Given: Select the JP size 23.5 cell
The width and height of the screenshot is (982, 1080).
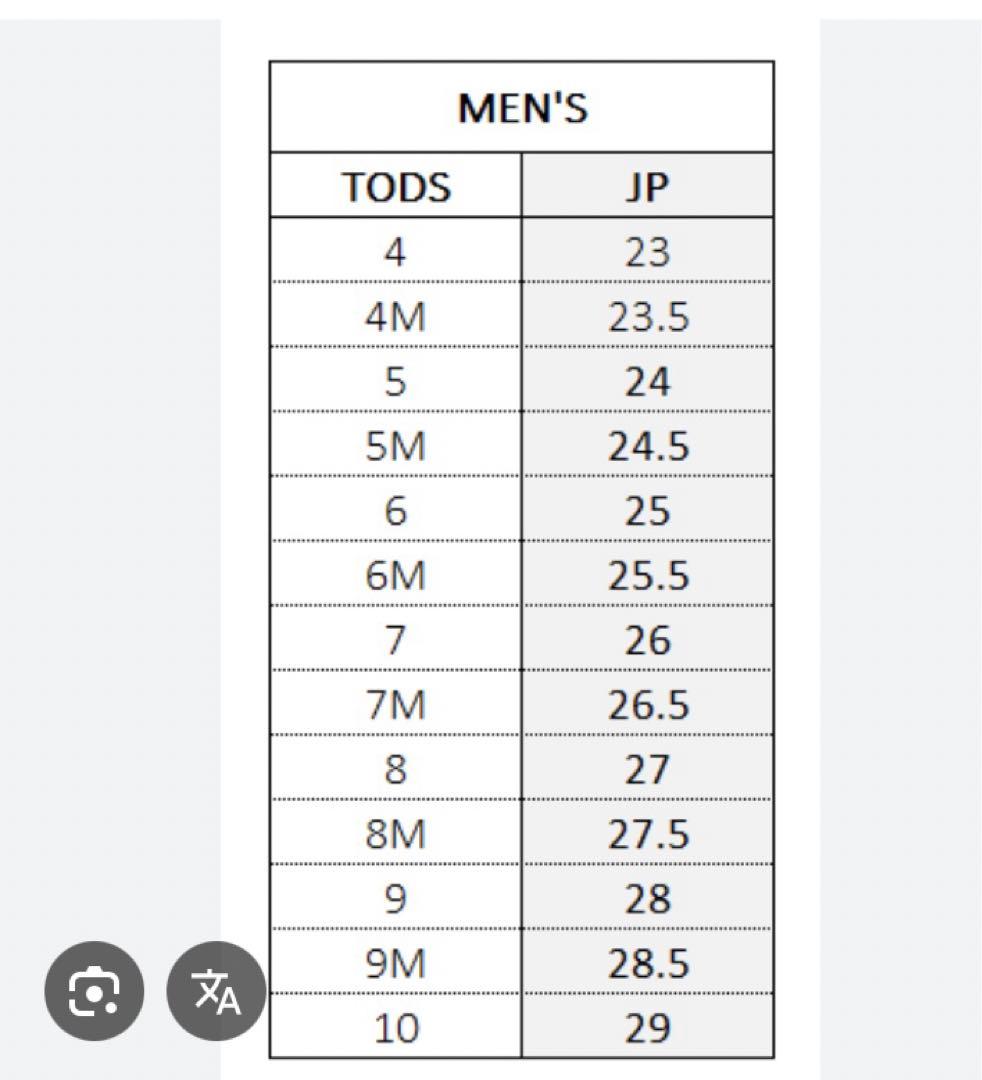Looking at the screenshot, I should click(647, 317).
